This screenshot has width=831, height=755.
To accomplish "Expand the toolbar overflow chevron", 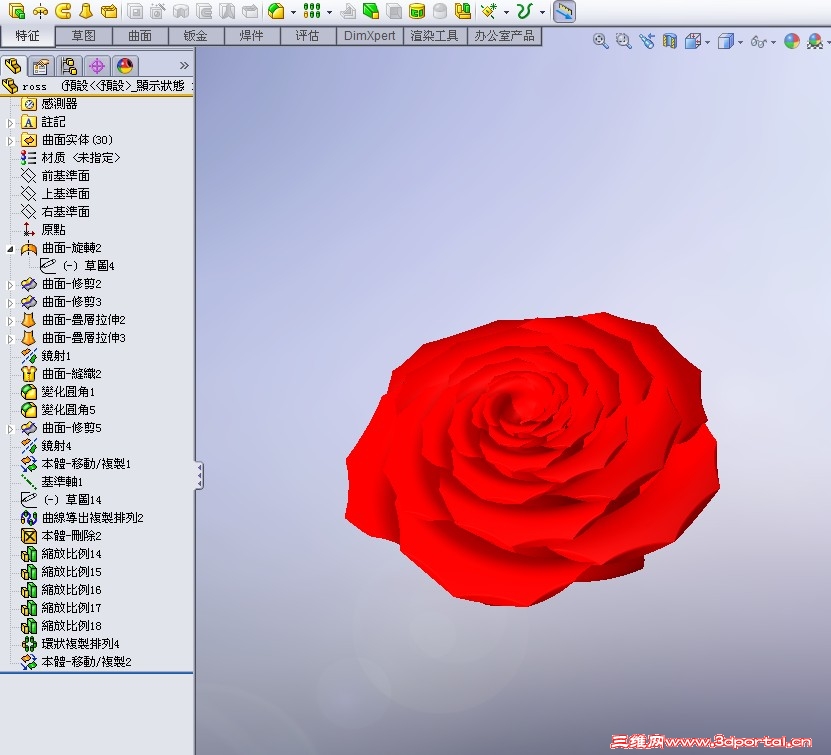I will [x=185, y=64].
